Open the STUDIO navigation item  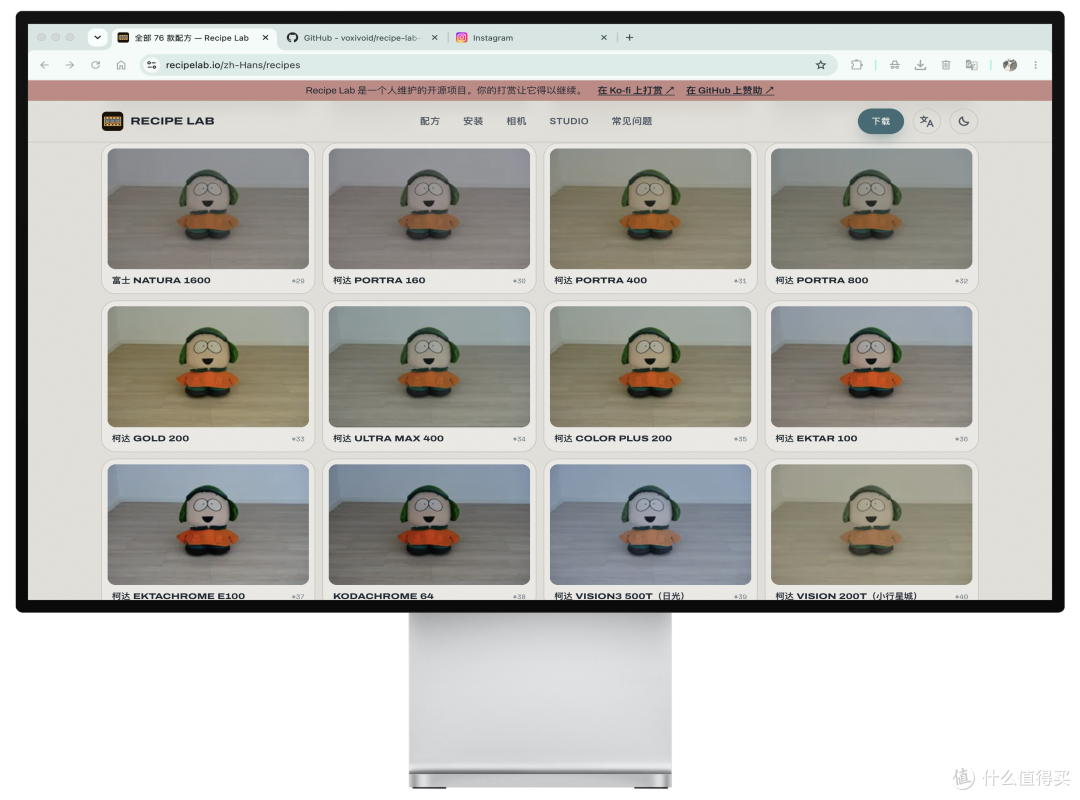click(569, 121)
